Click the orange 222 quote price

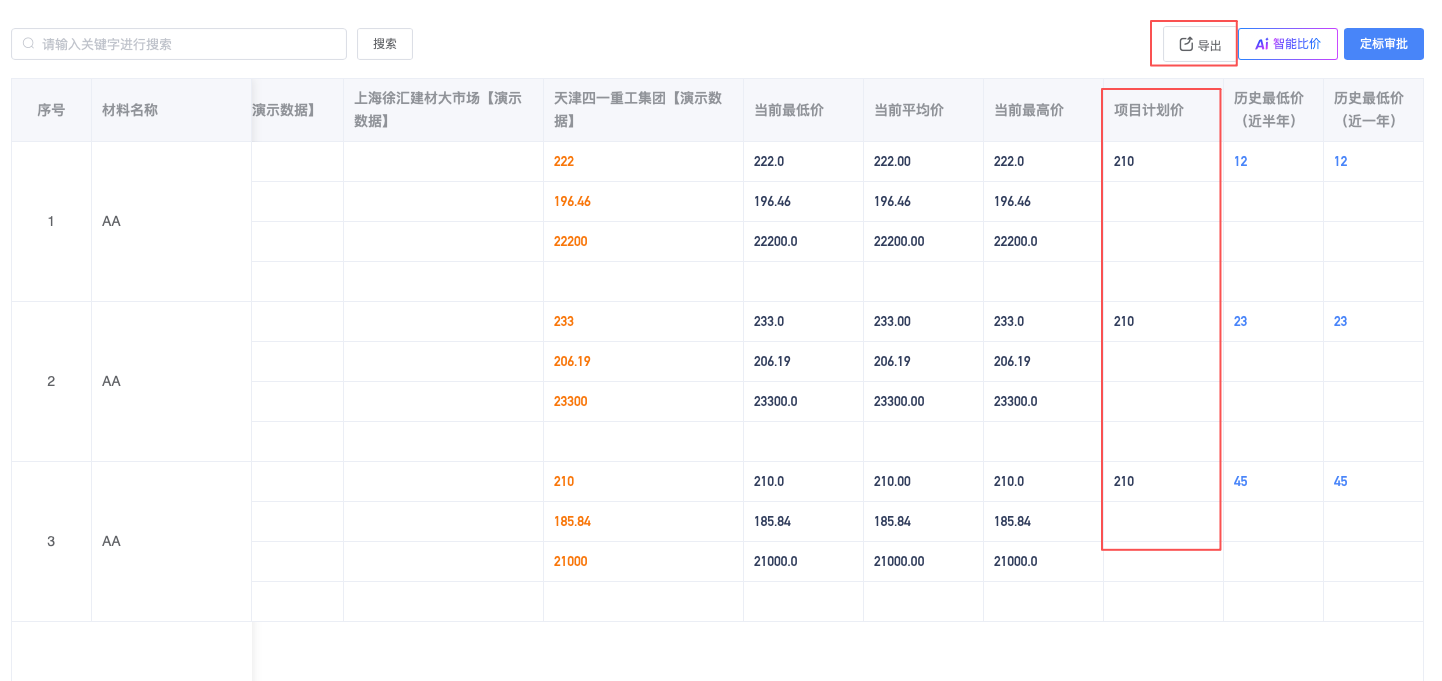pos(564,161)
